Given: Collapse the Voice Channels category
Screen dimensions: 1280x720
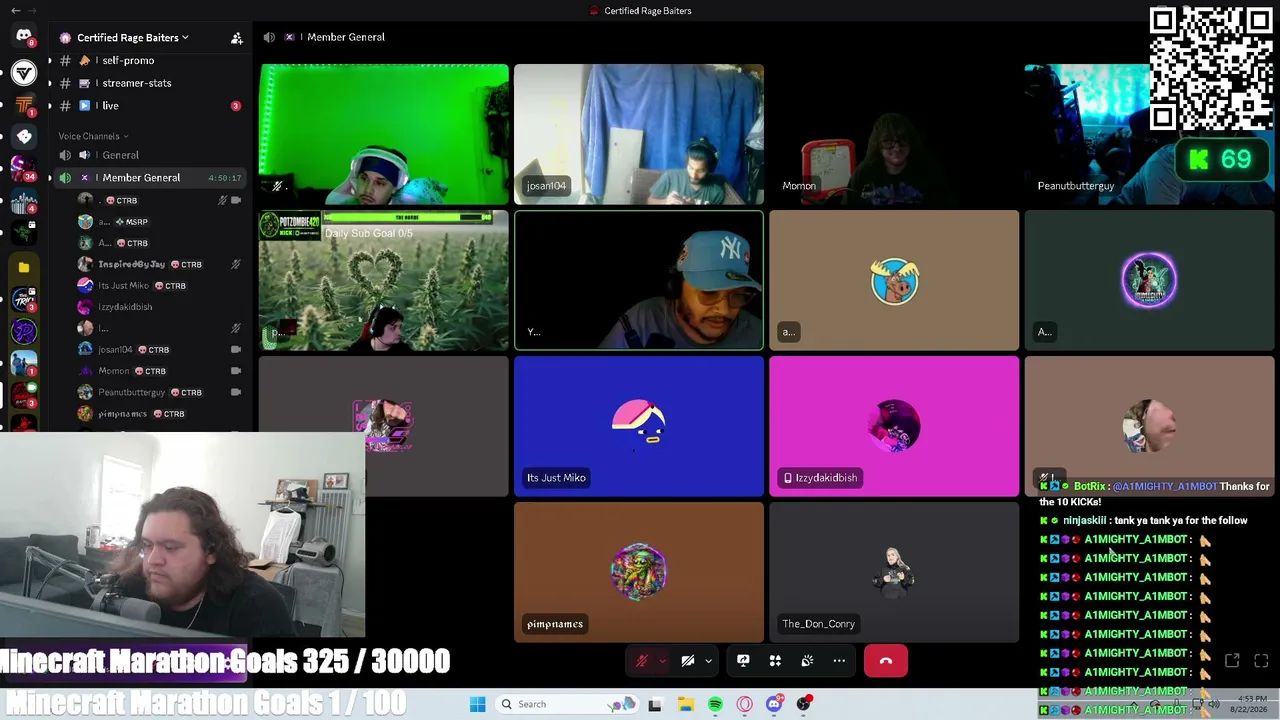Looking at the screenshot, I should tap(93, 136).
